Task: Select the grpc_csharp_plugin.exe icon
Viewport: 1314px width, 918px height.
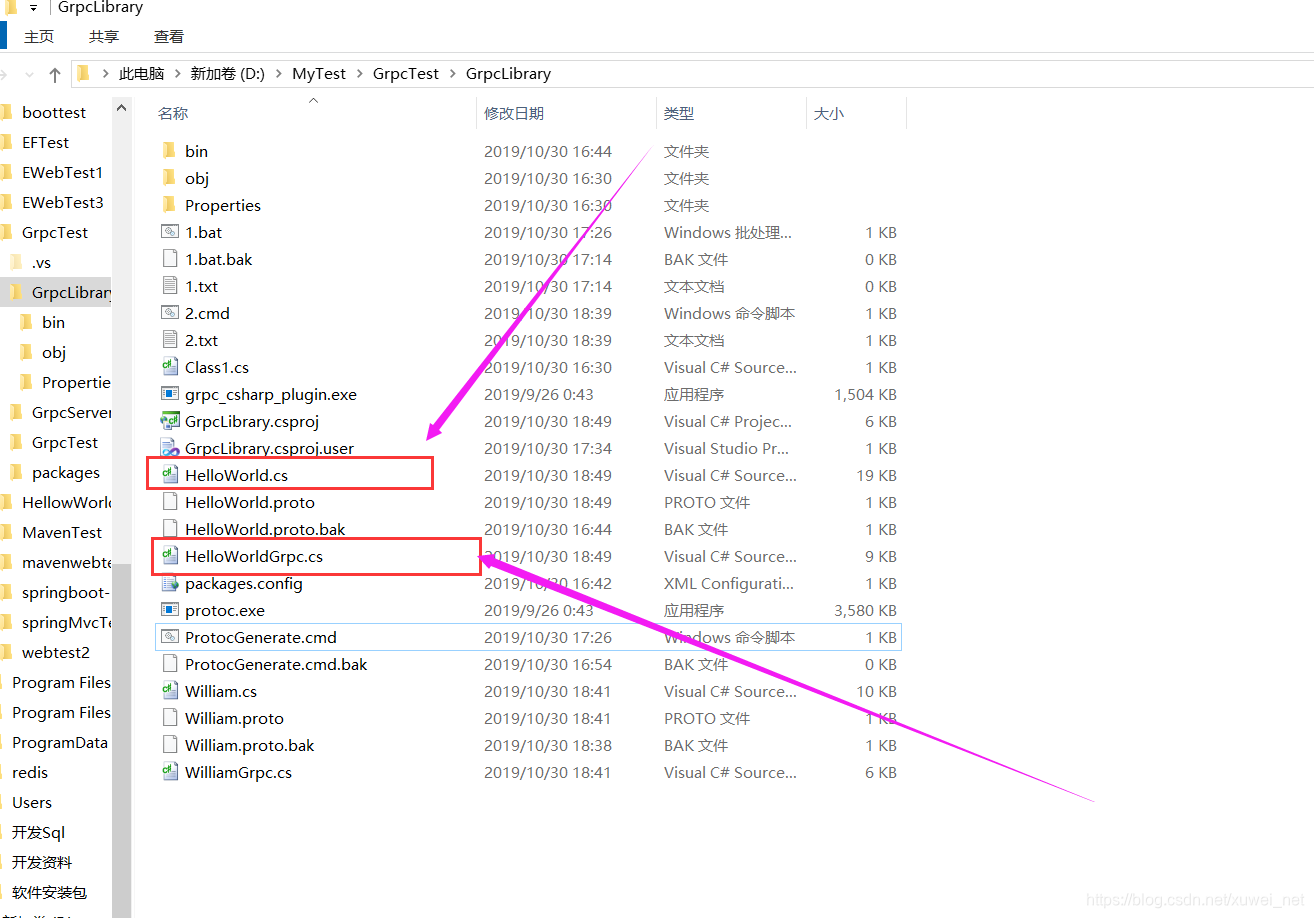Action: tap(168, 394)
